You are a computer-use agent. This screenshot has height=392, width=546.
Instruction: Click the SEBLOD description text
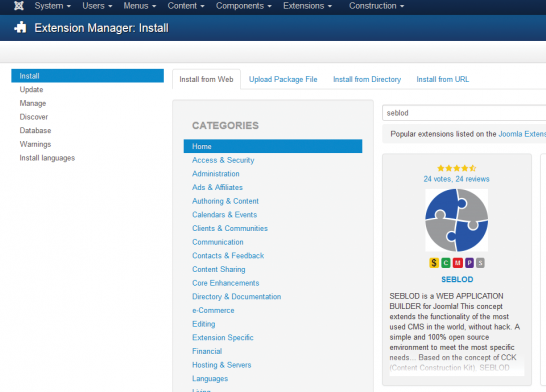point(455,332)
